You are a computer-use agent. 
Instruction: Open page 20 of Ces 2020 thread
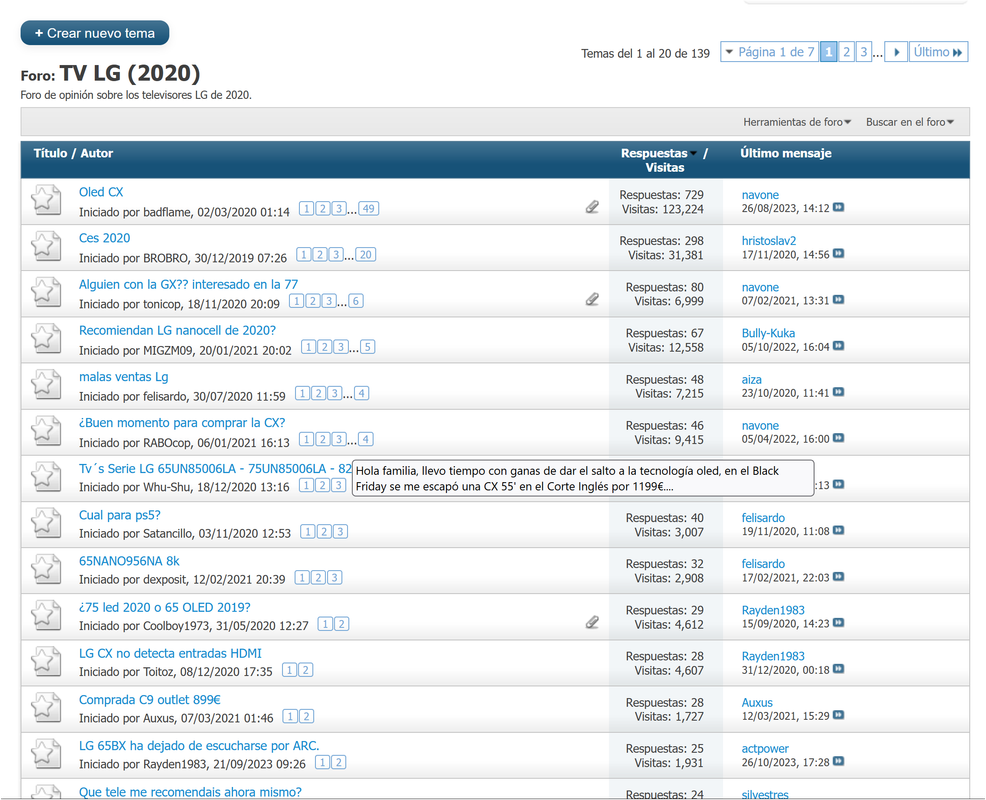(365, 255)
